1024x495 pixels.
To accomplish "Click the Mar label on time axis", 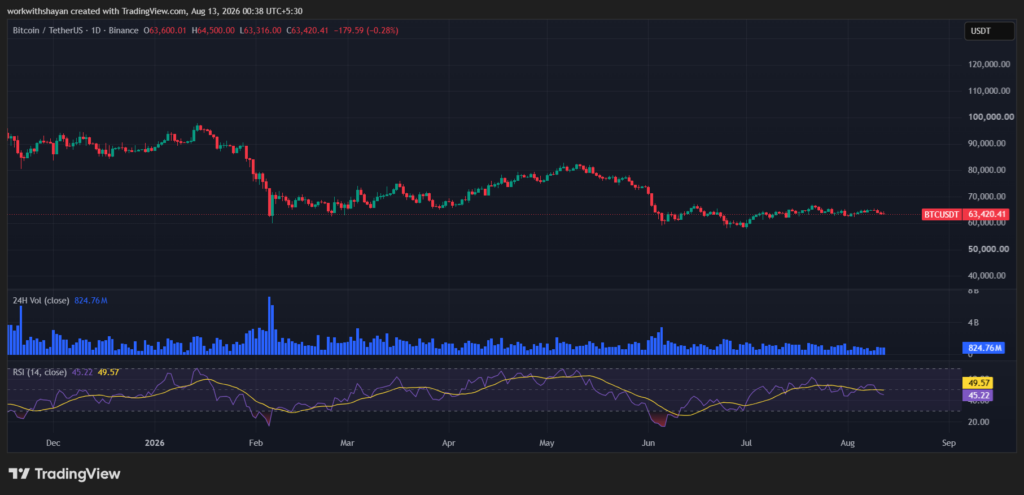I will point(347,443).
